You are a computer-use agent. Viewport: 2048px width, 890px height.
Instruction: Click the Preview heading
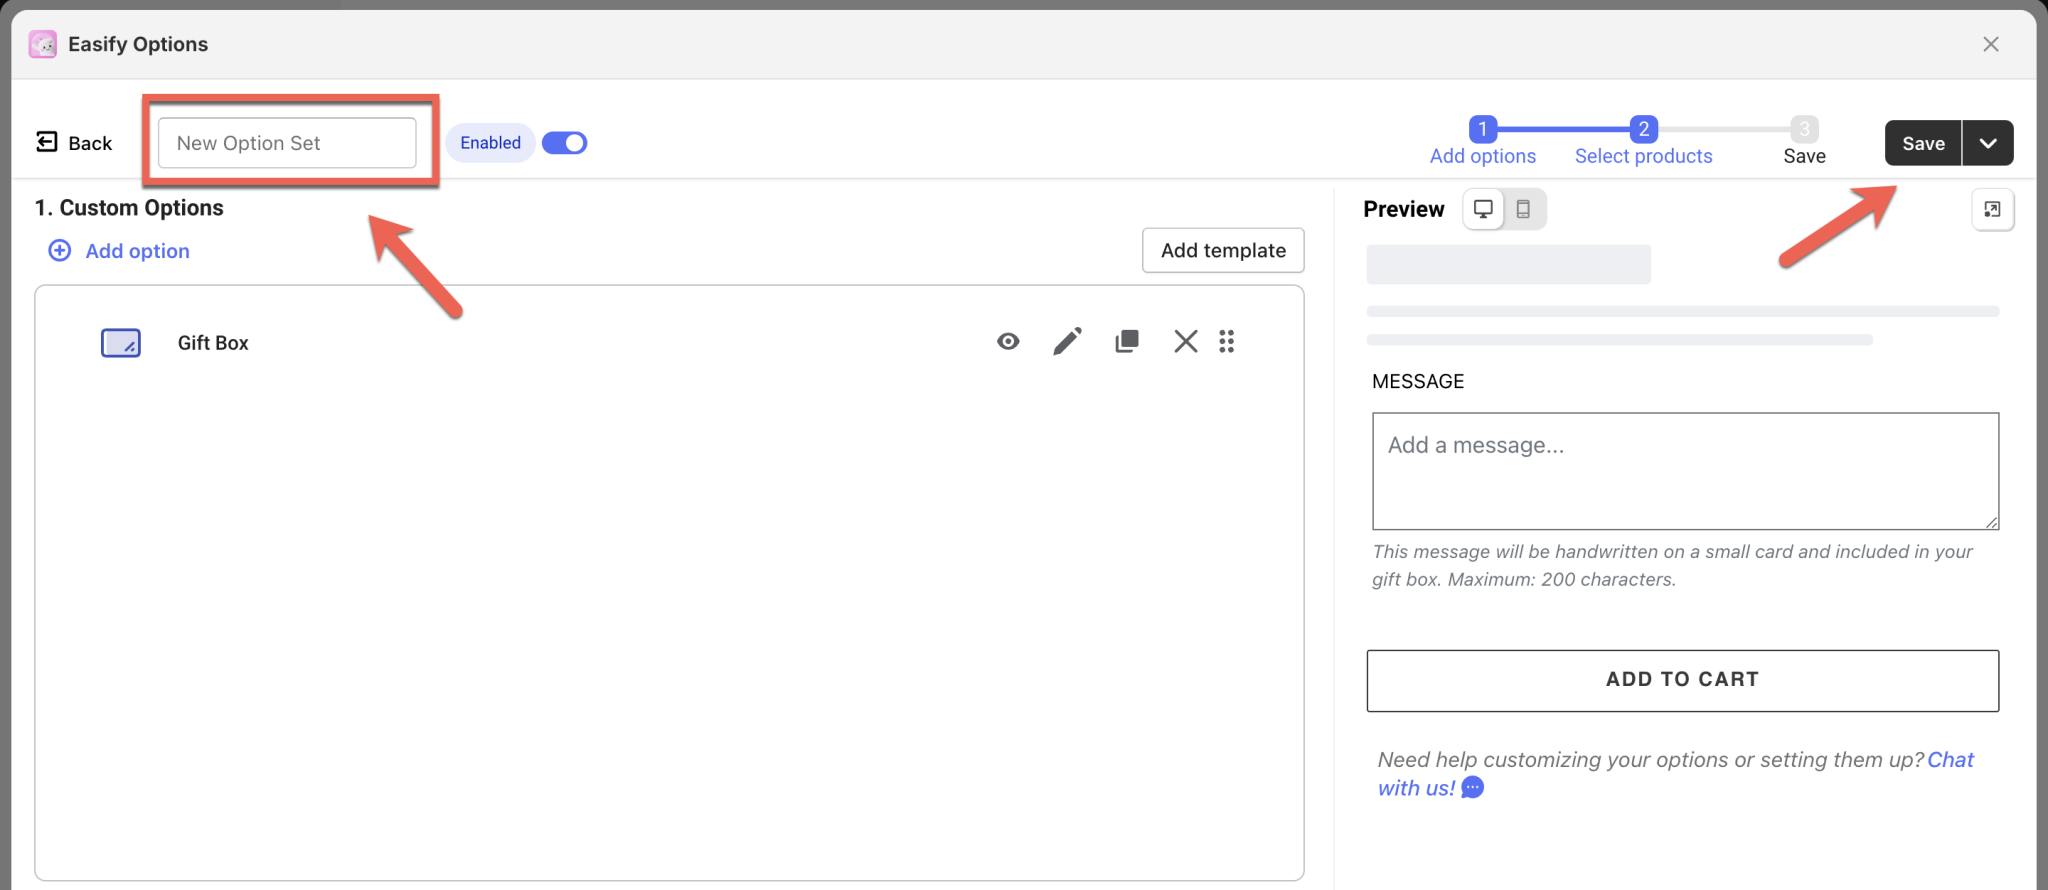click(x=1404, y=209)
